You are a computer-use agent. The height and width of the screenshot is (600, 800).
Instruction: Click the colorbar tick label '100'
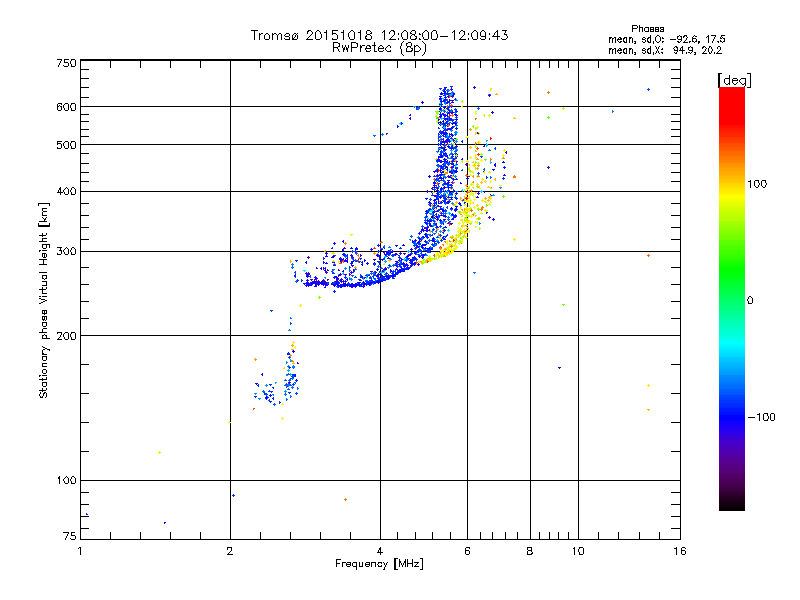757,184
